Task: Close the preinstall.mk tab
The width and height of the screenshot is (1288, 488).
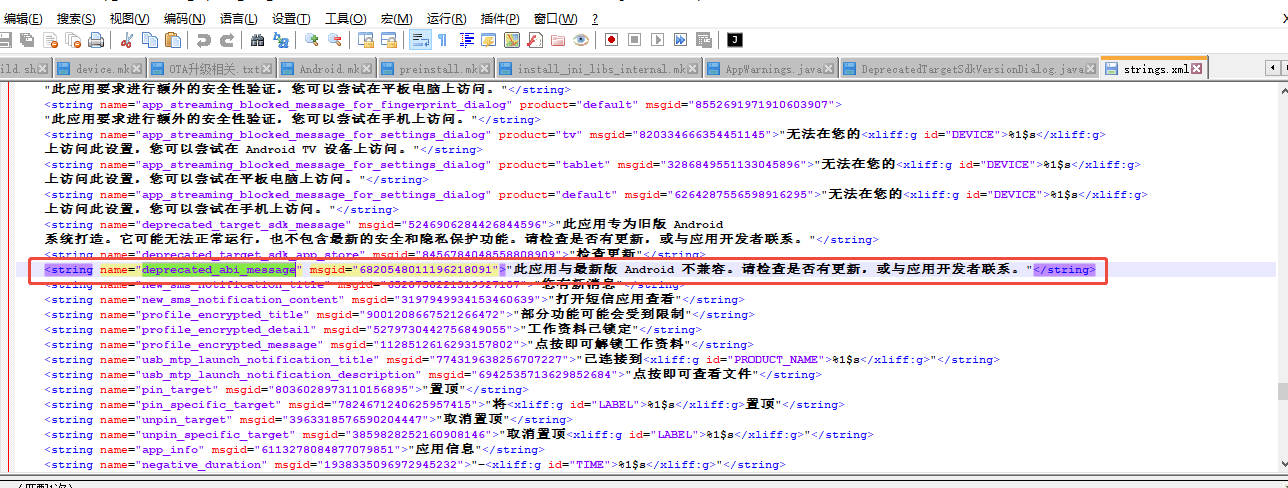Action: point(484,70)
